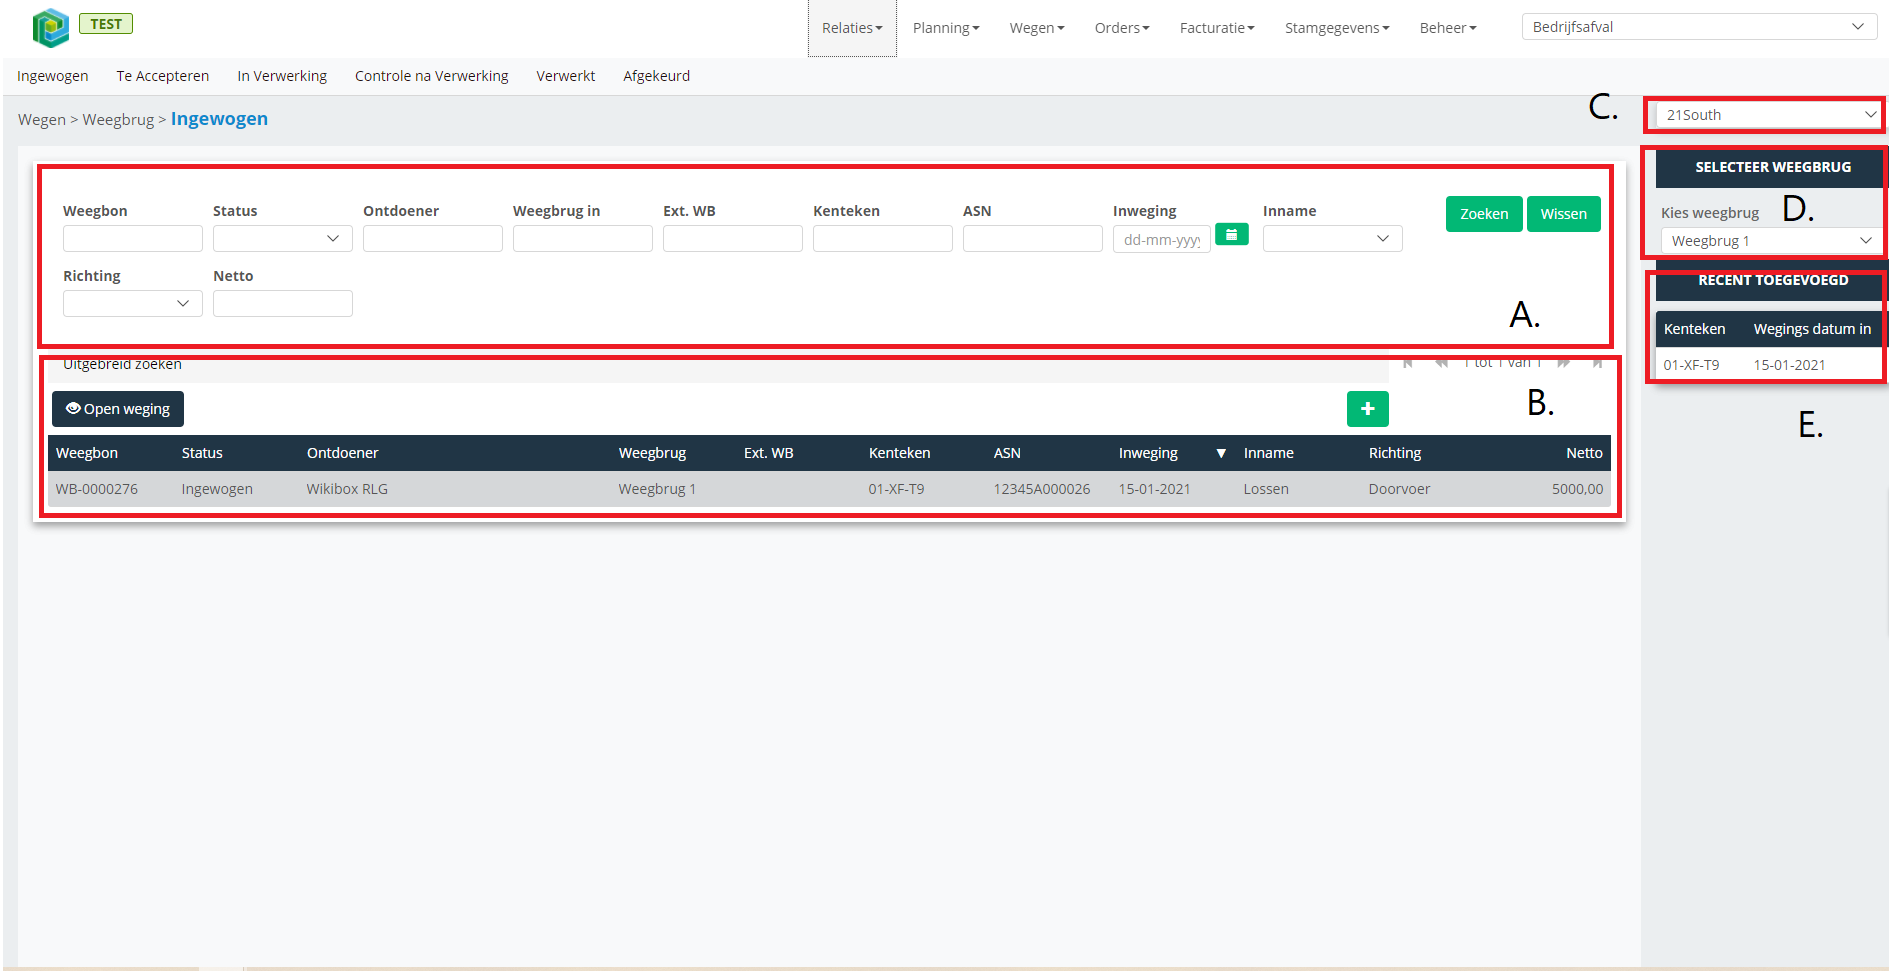Click the Wissen button
1889x971 pixels.
point(1564,214)
